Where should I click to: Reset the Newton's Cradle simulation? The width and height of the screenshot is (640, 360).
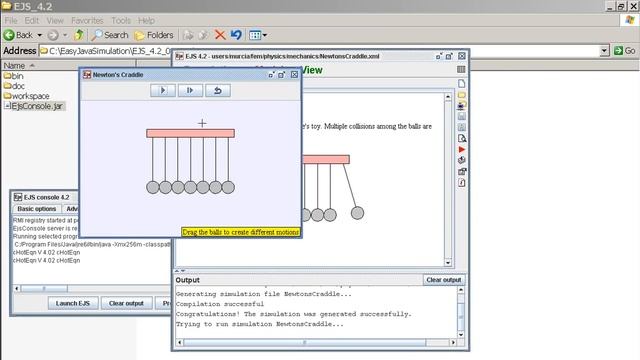(x=218, y=90)
